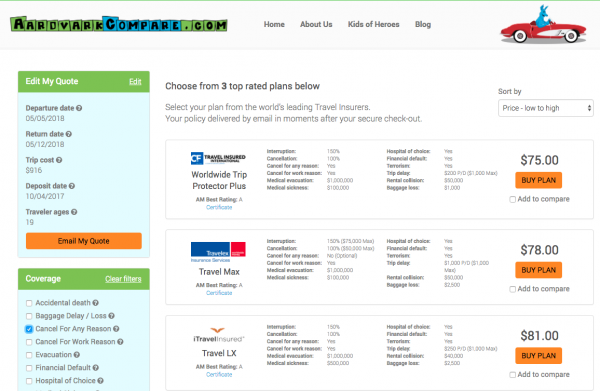Check the Financial Default filter

point(29,368)
